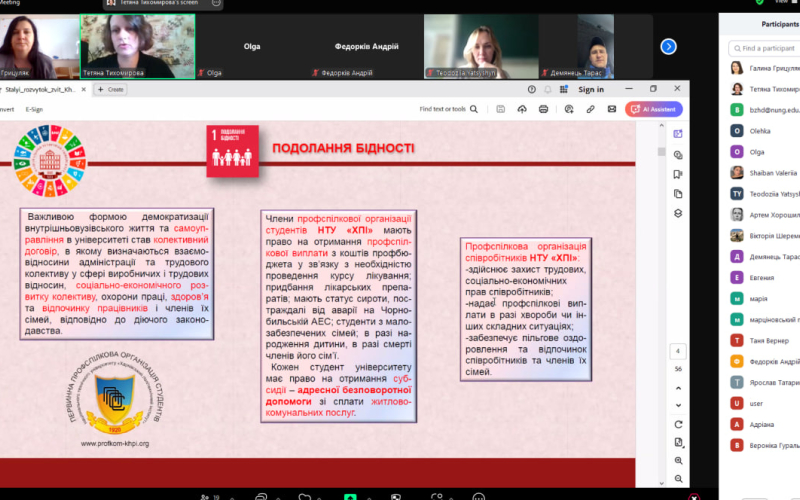Select Галина Грицуляк video thumbnail
Viewport: 800px width, 500px height.
pyautogui.click(x=39, y=46)
